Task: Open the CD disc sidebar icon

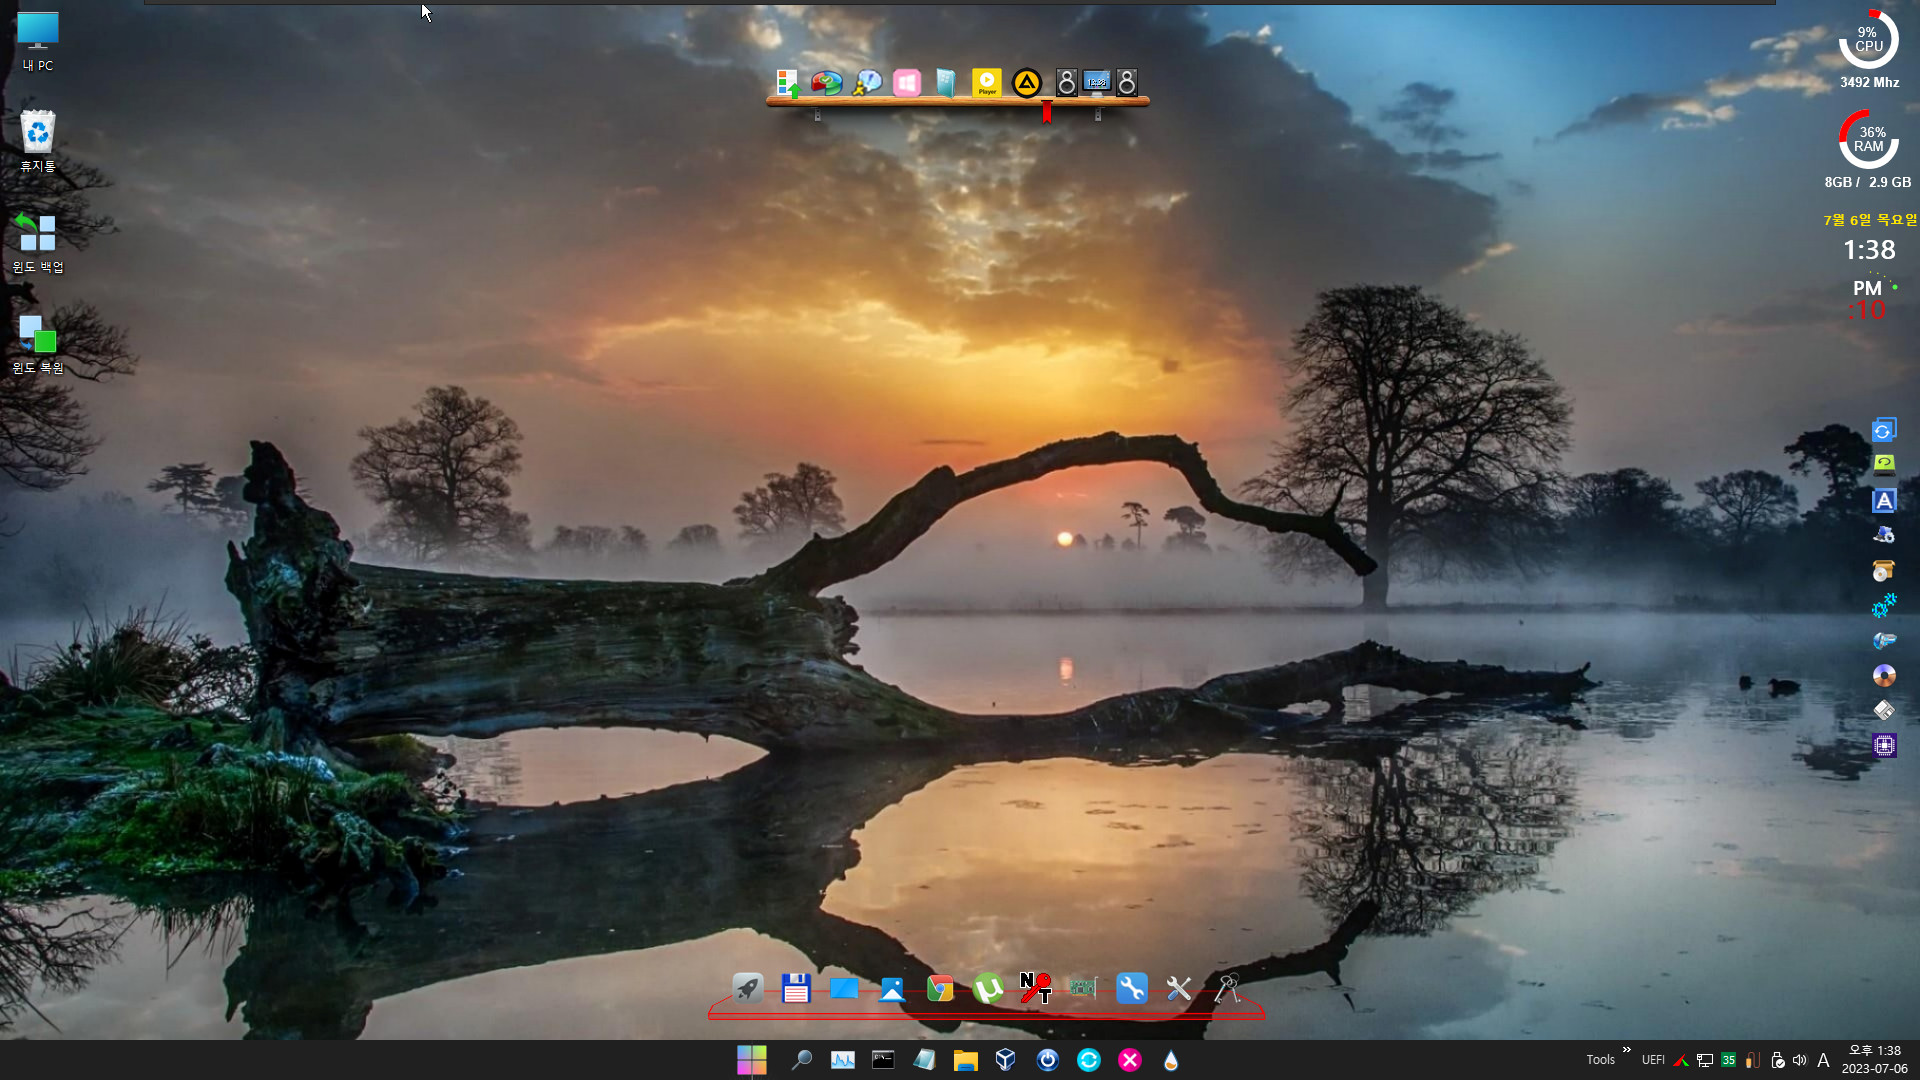Action: tap(1884, 676)
